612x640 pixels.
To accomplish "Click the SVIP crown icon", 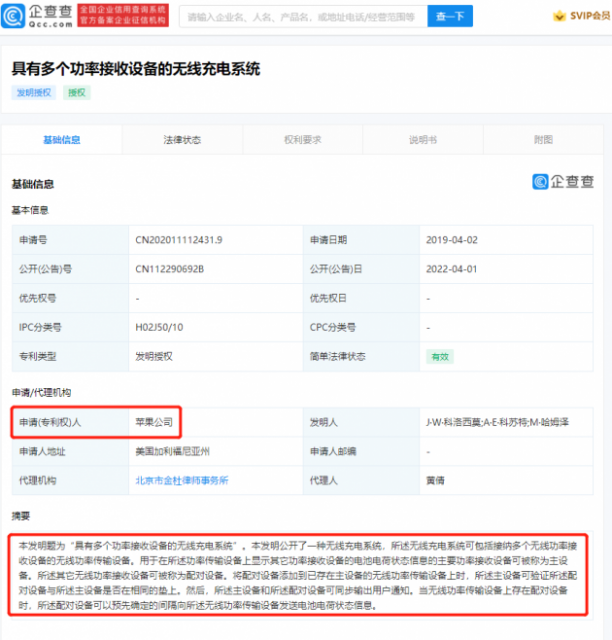I will [559, 16].
